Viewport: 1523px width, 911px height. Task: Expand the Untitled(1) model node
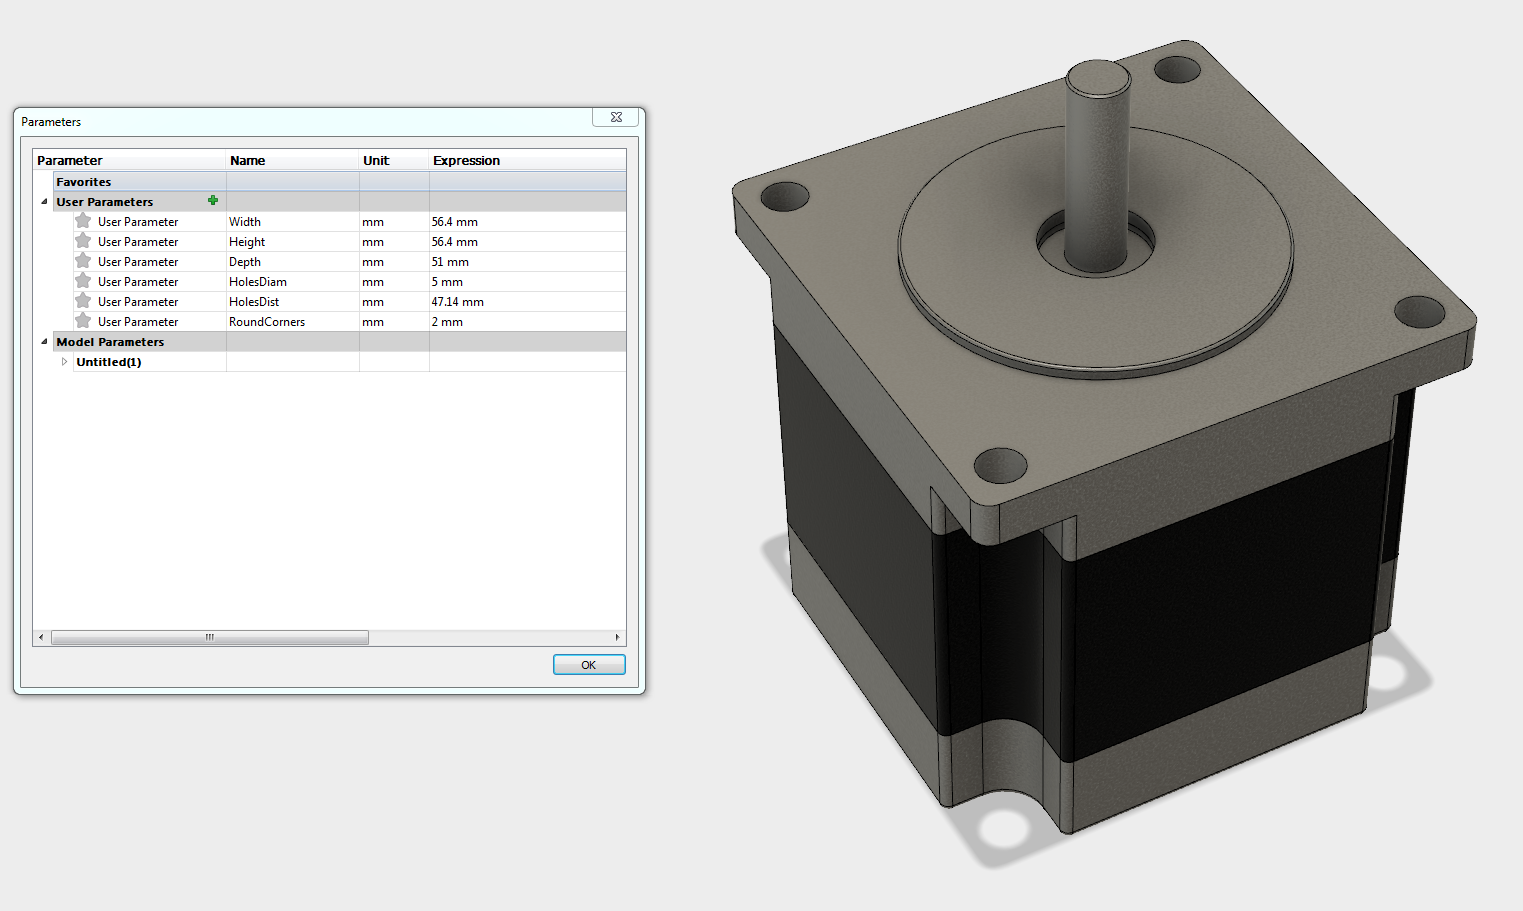[x=64, y=362]
